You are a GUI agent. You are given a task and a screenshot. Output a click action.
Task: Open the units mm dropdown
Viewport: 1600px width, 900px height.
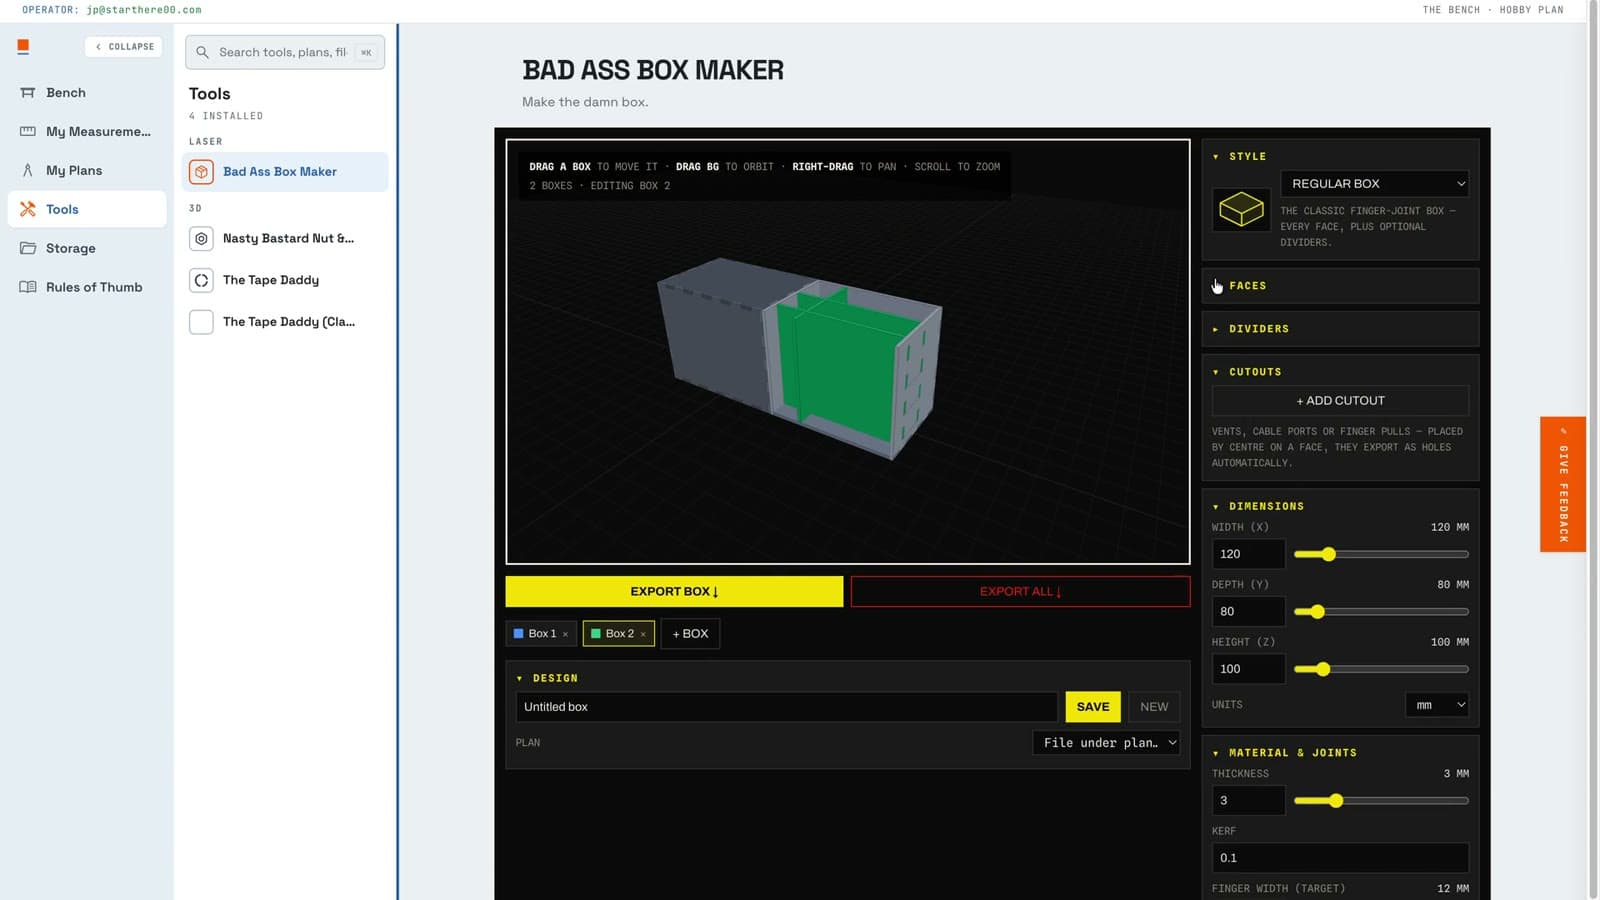click(x=1437, y=705)
